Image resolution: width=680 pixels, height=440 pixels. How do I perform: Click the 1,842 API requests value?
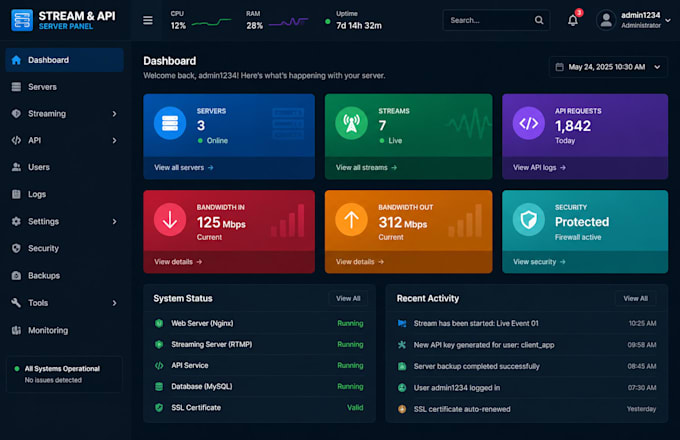click(x=572, y=126)
